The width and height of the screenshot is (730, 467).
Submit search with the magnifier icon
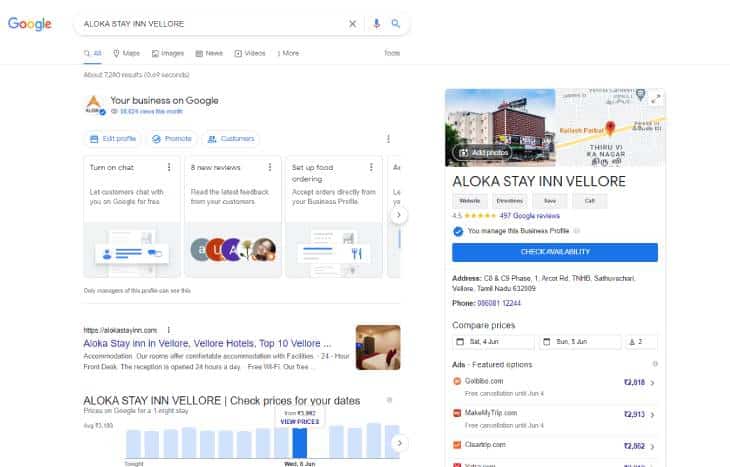coord(395,23)
